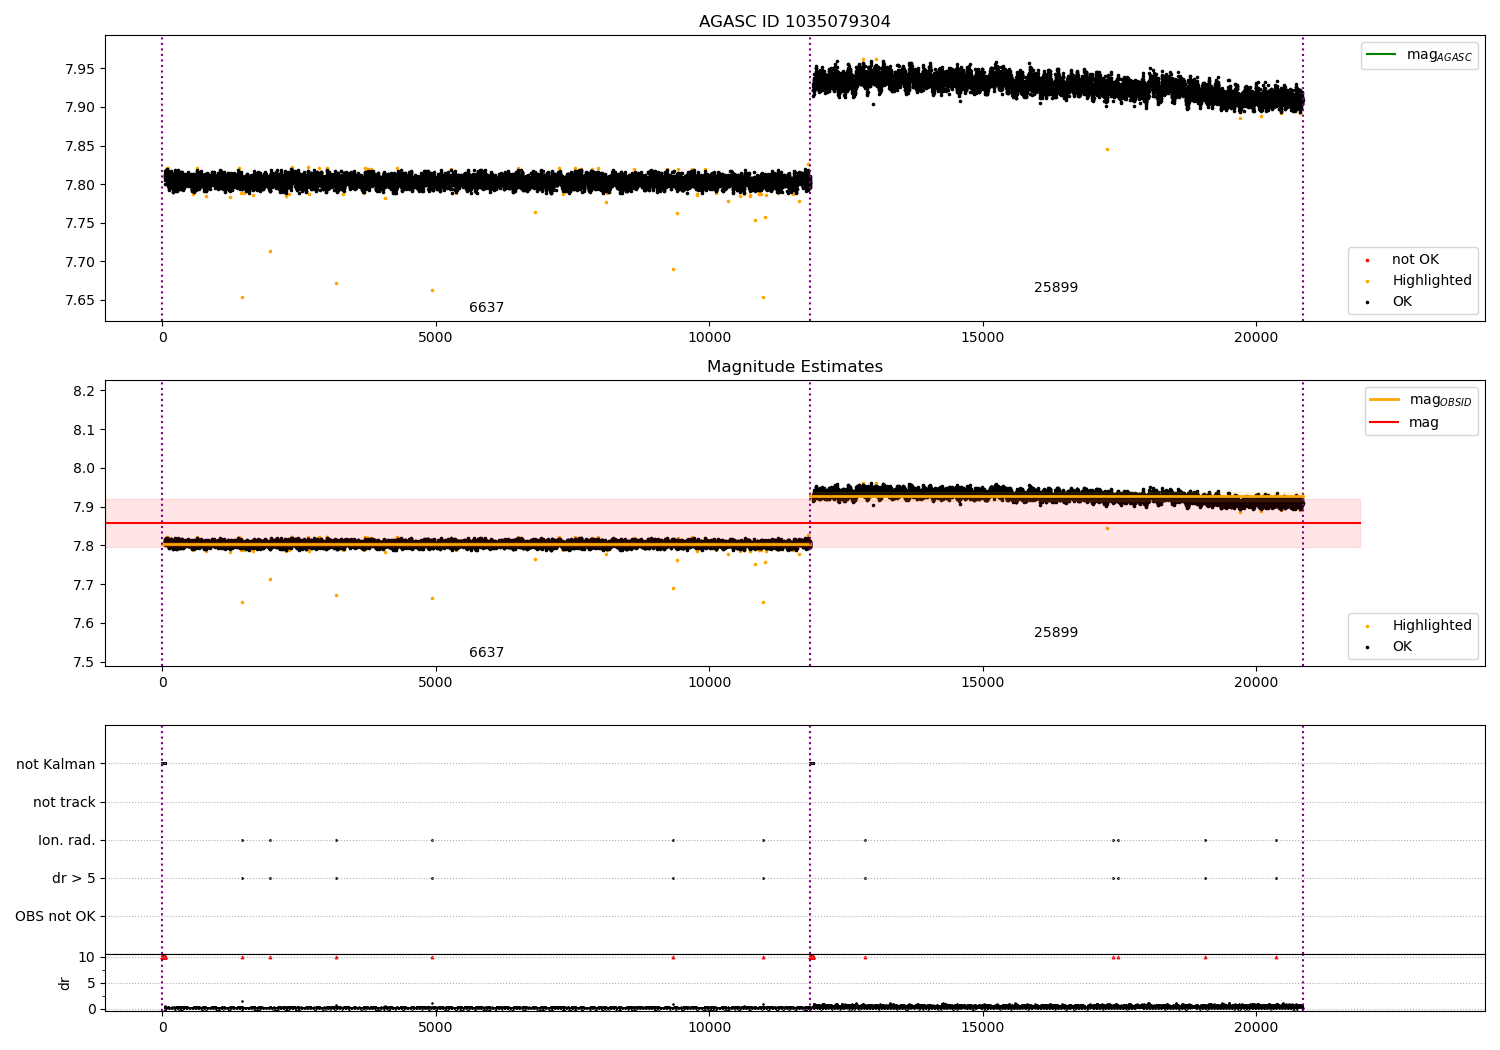Click the 7.85 y-axis tick label
Viewport: 1500px width, 1050px height.
coord(80,147)
